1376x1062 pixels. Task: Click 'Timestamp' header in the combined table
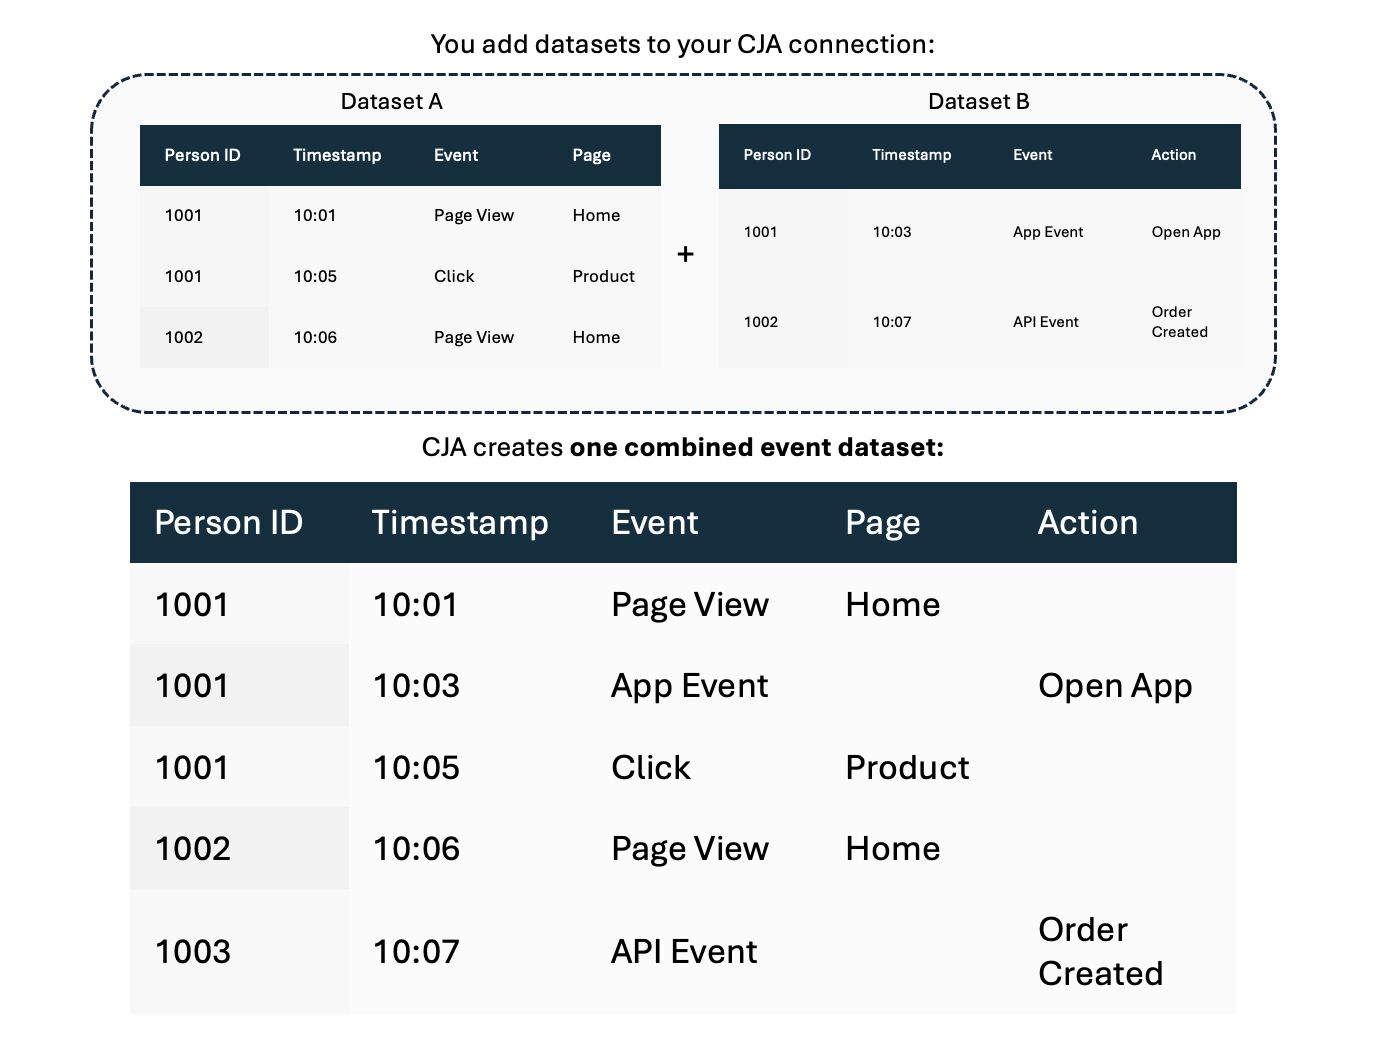point(460,522)
